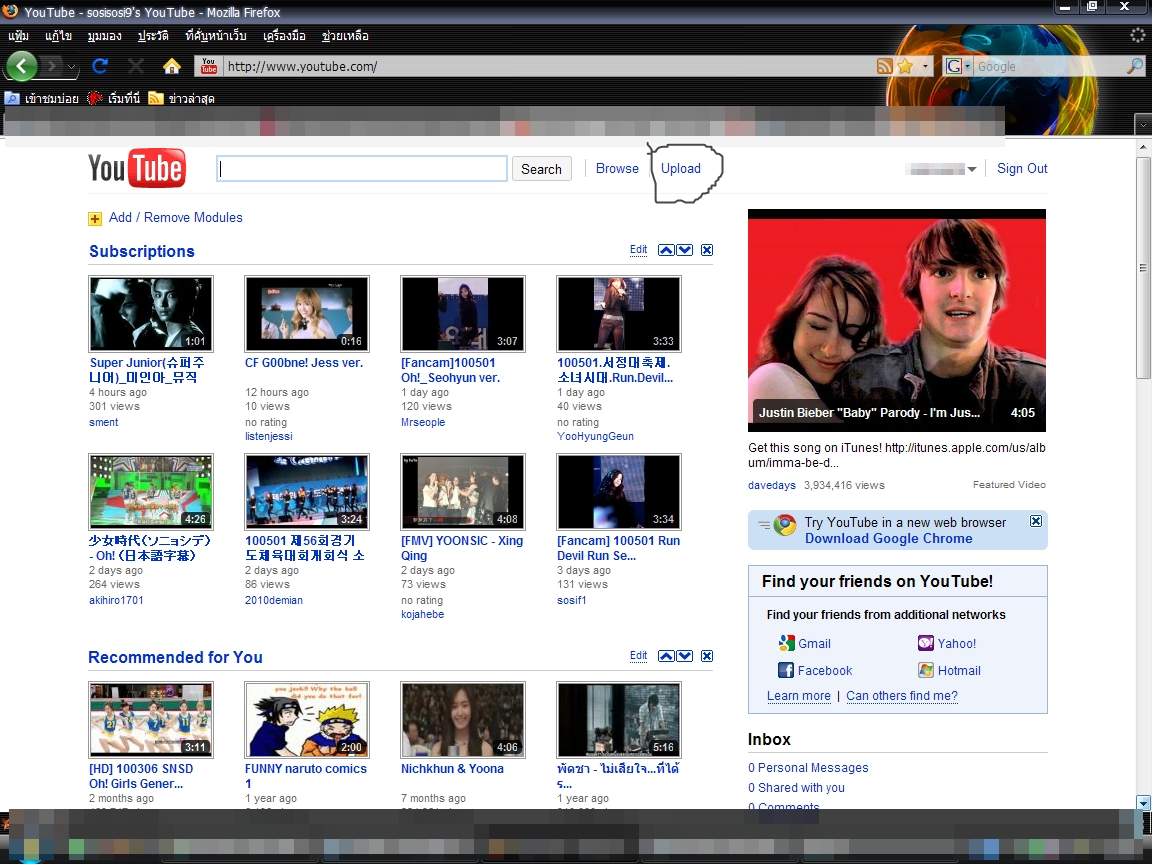Open the fourth Firefox menu (History)
The height and width of the screenshot is (864, 1152).
(153, 36)
